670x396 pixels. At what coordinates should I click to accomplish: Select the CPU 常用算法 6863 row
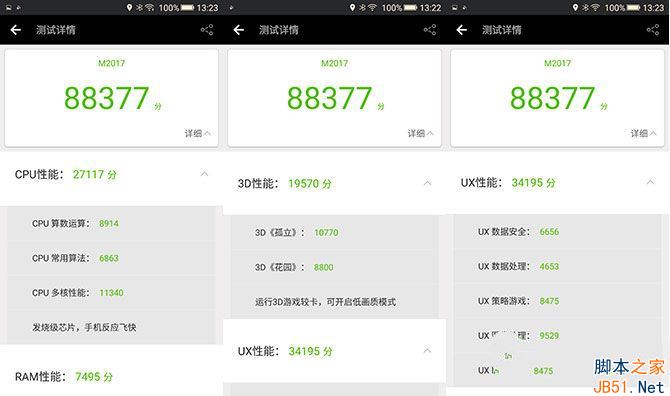click(111, 258)
